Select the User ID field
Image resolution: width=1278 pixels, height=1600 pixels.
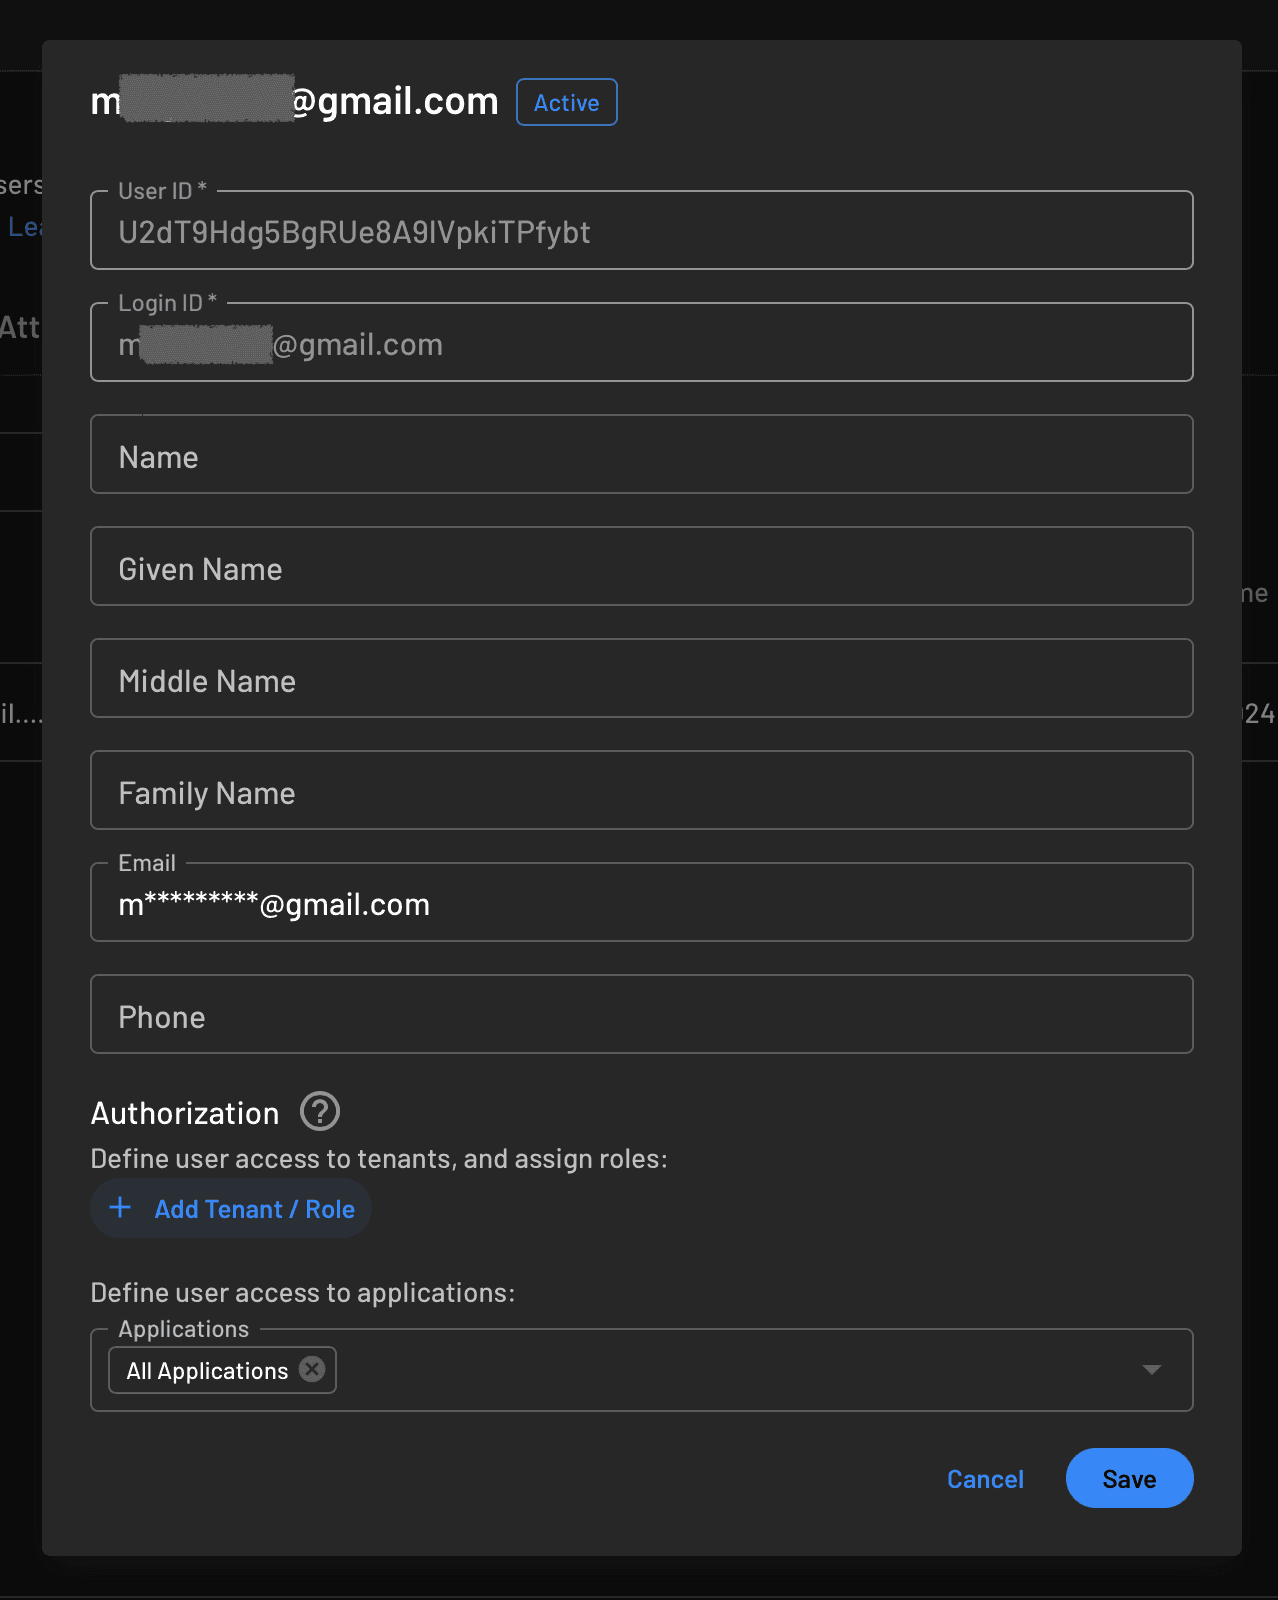click(641, 231)
